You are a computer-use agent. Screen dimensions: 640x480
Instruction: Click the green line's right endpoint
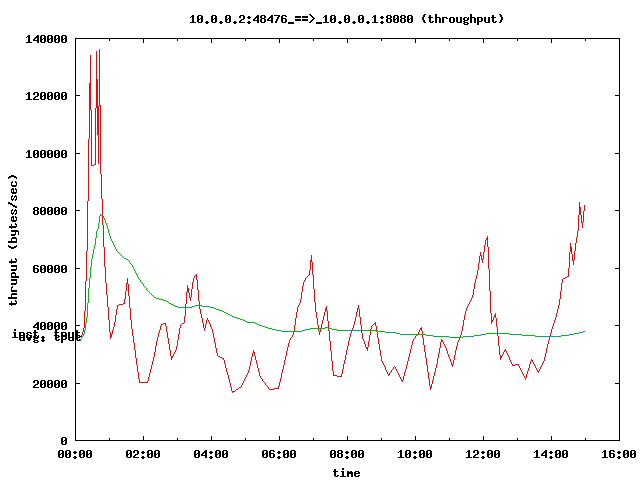click(x=585, y=331)
